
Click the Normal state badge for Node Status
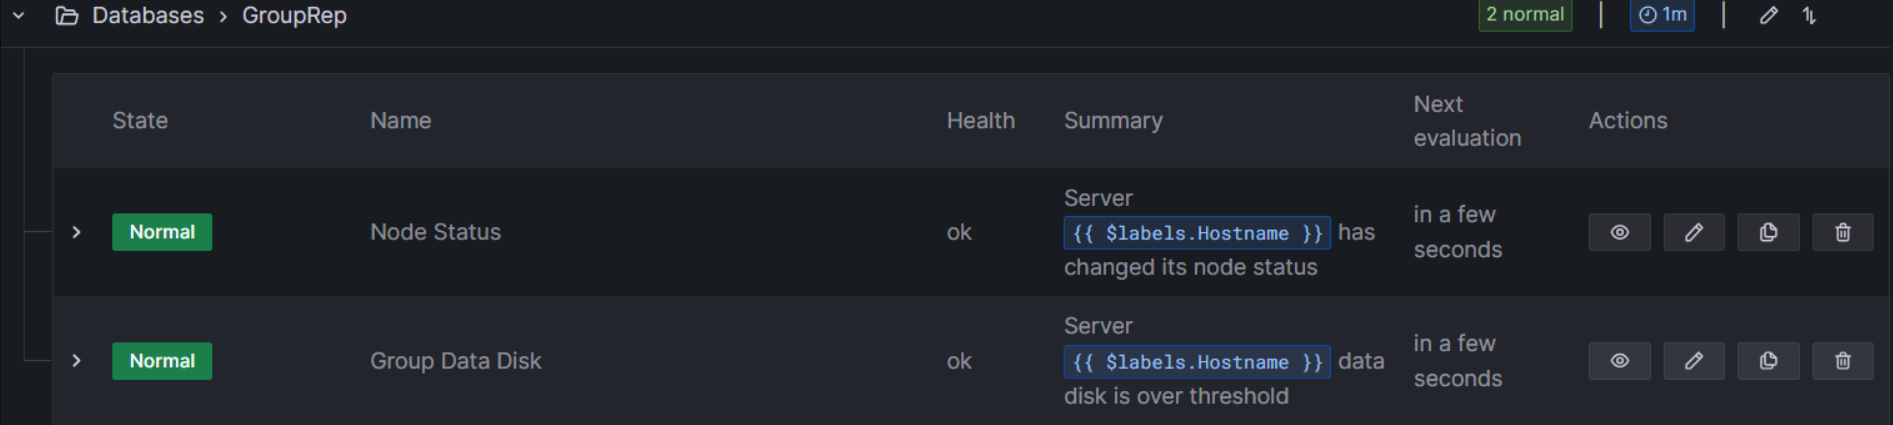click(162, 232)
